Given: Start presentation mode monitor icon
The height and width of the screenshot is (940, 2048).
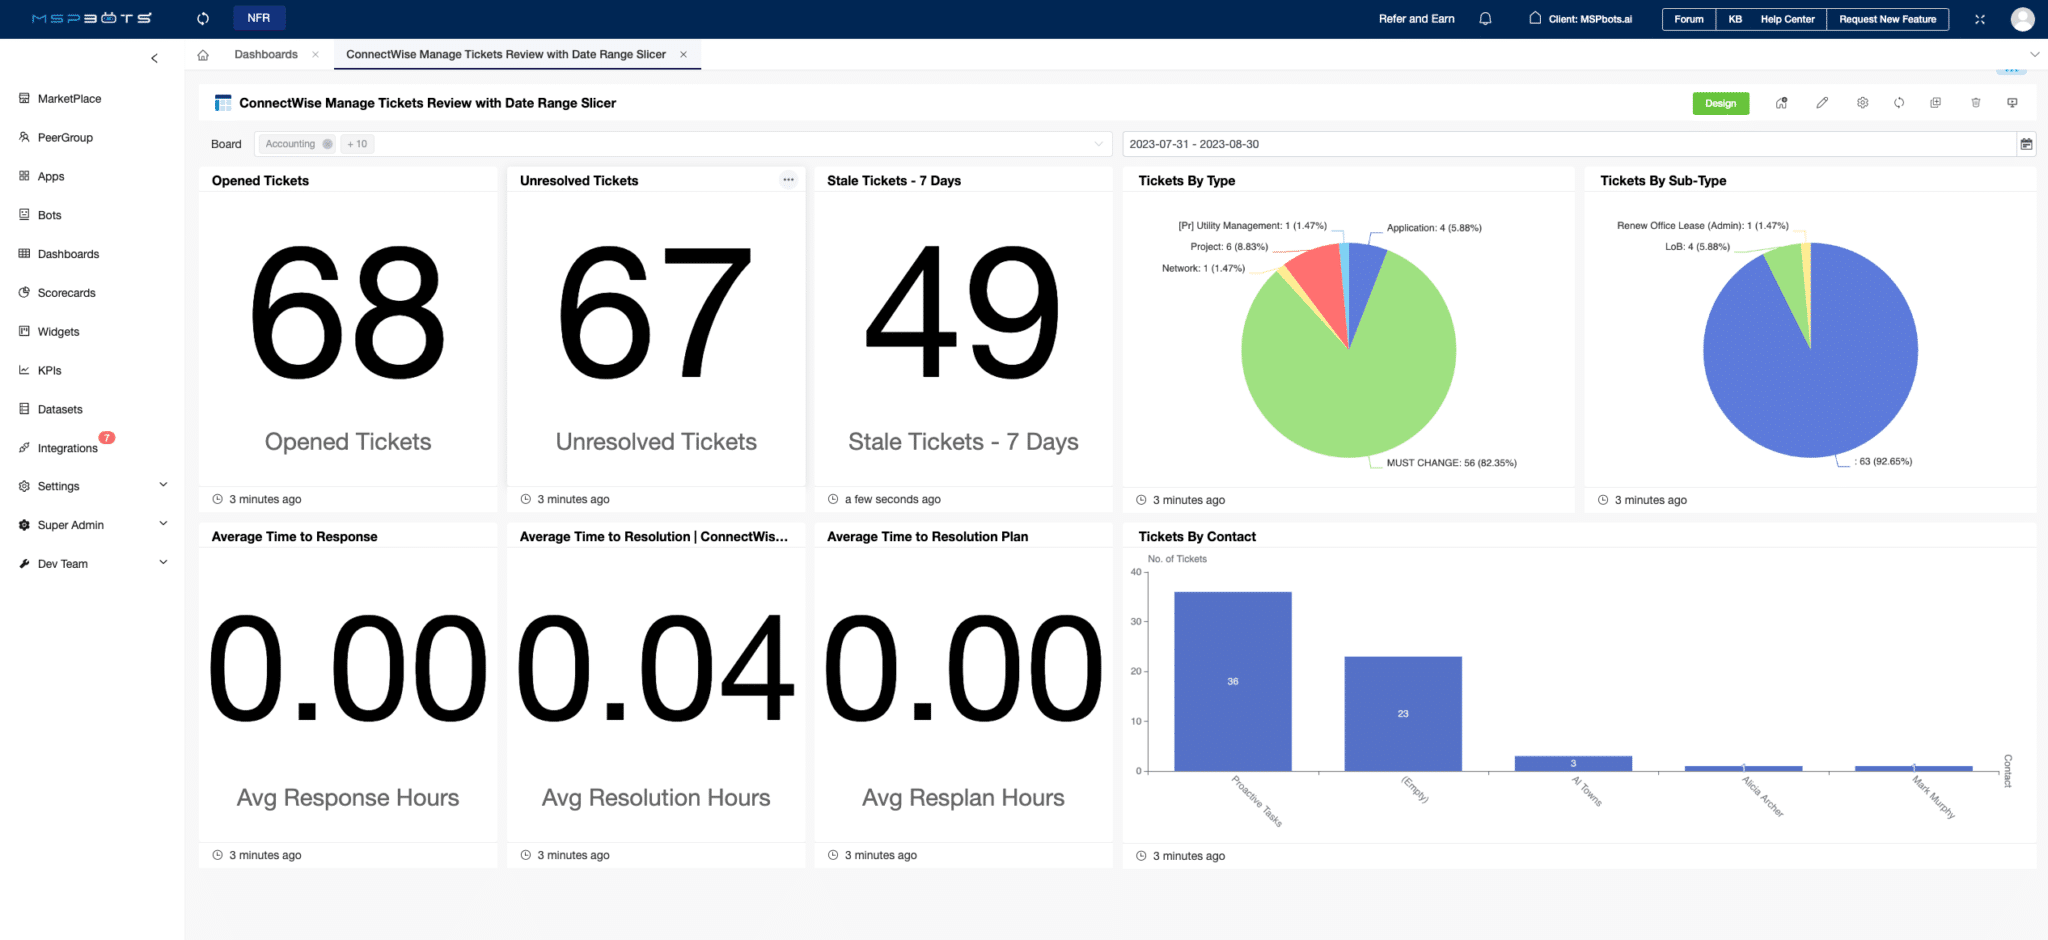Looking at the screenshot, I should 2013,103.
